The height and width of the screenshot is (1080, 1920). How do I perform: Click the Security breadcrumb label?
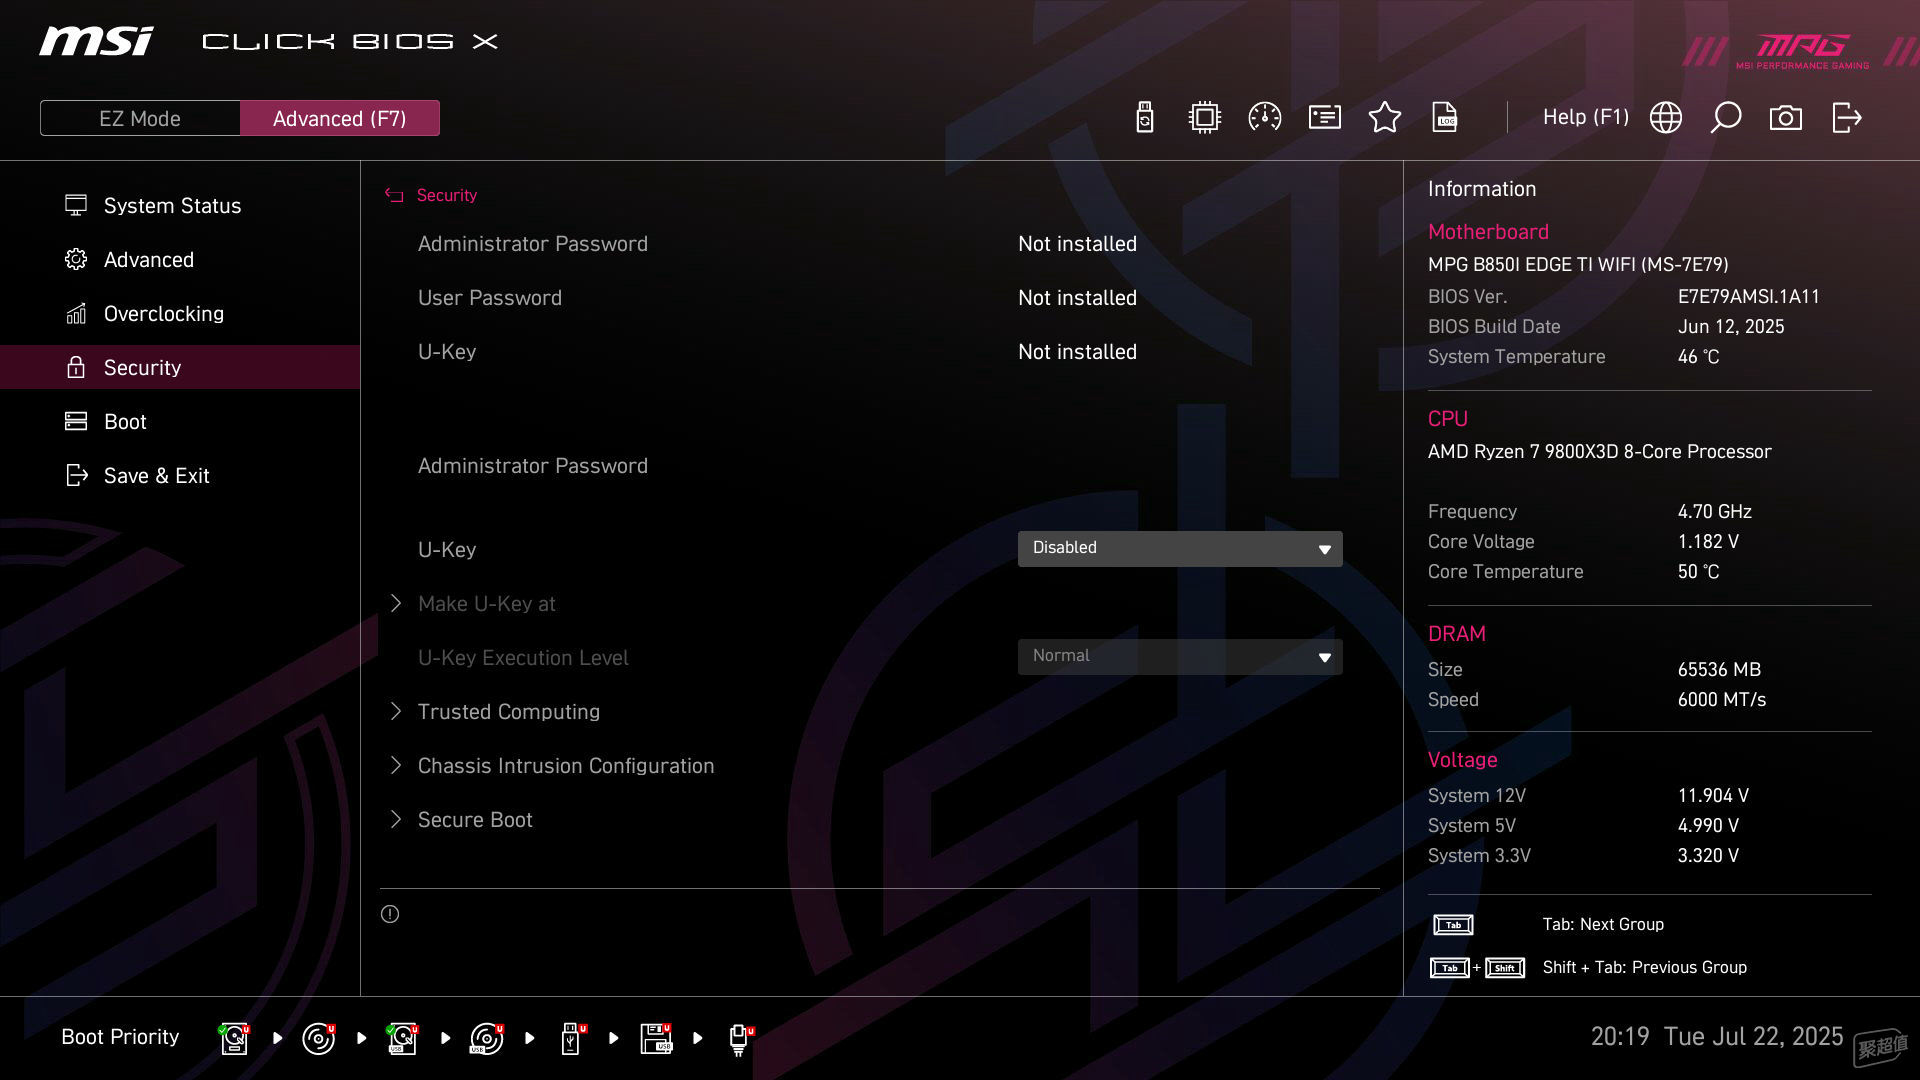[x=446, y=195]
